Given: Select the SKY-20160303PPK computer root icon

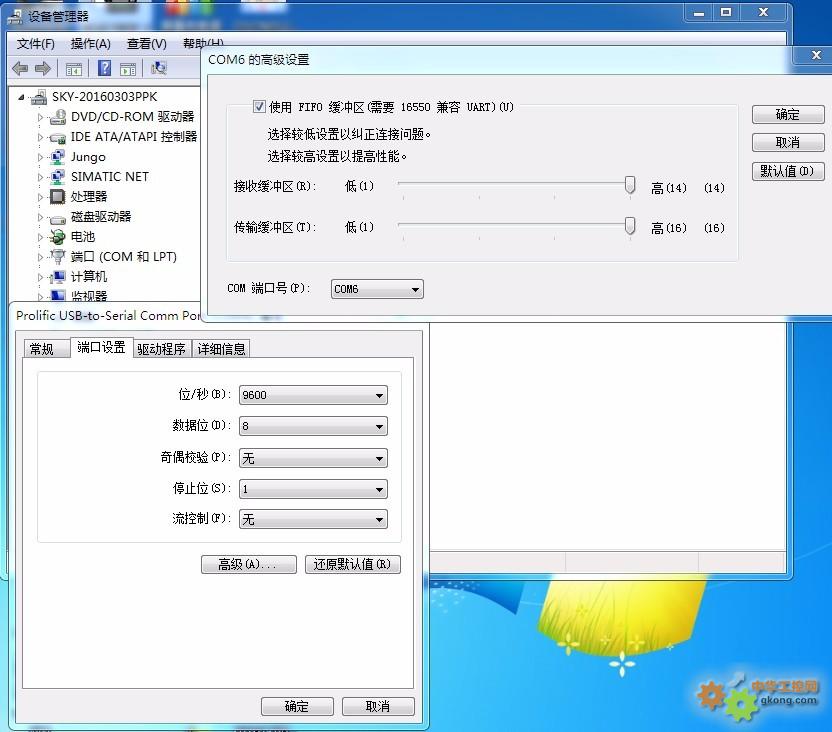Looking at the screenshot, I should pyautogui.click(x=39, y=97).
